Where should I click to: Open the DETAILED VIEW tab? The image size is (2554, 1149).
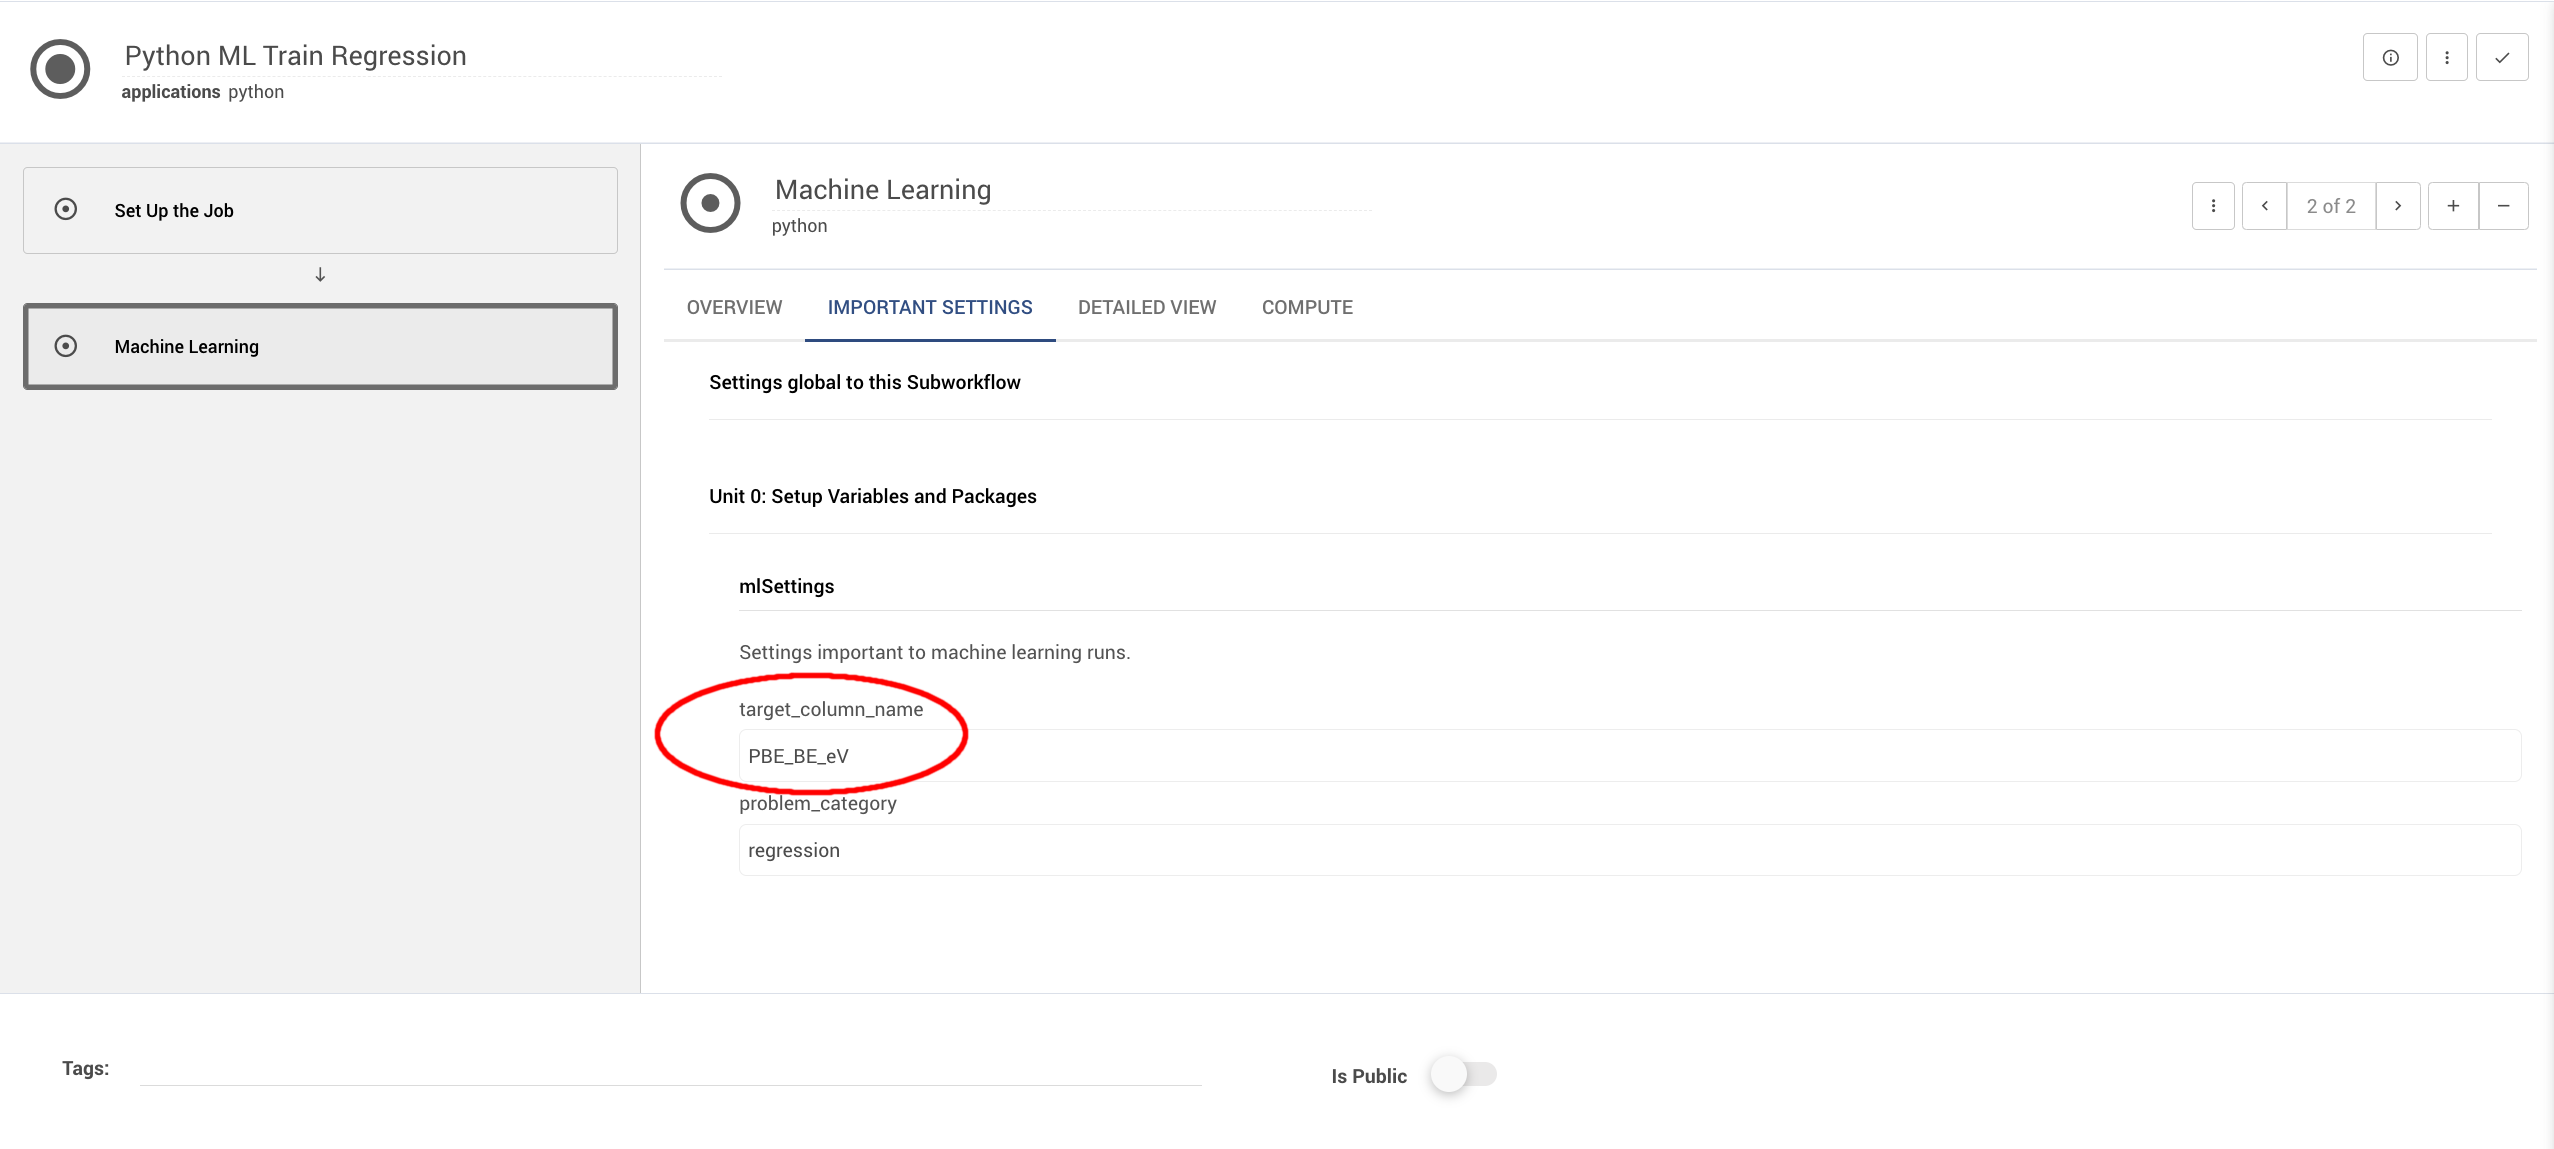pos(1145,307)
